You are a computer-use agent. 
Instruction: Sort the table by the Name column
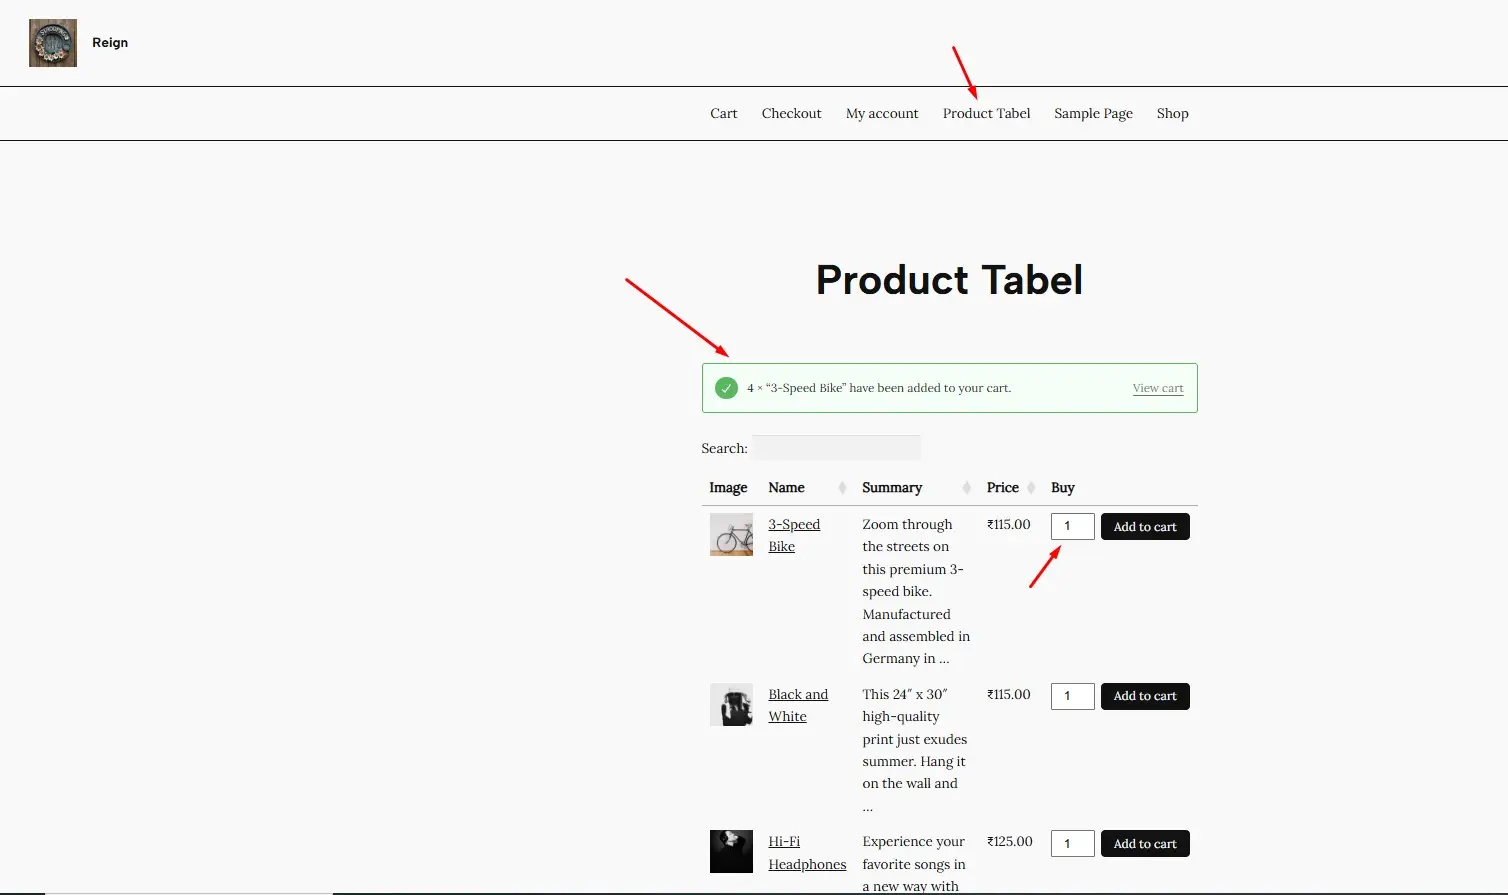(785, 487)
